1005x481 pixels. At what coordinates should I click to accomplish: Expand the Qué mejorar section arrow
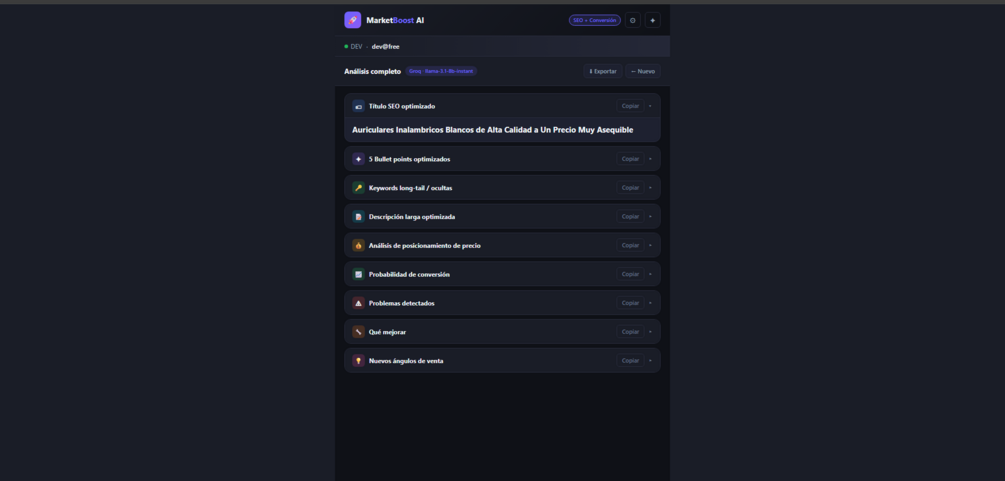650,332
